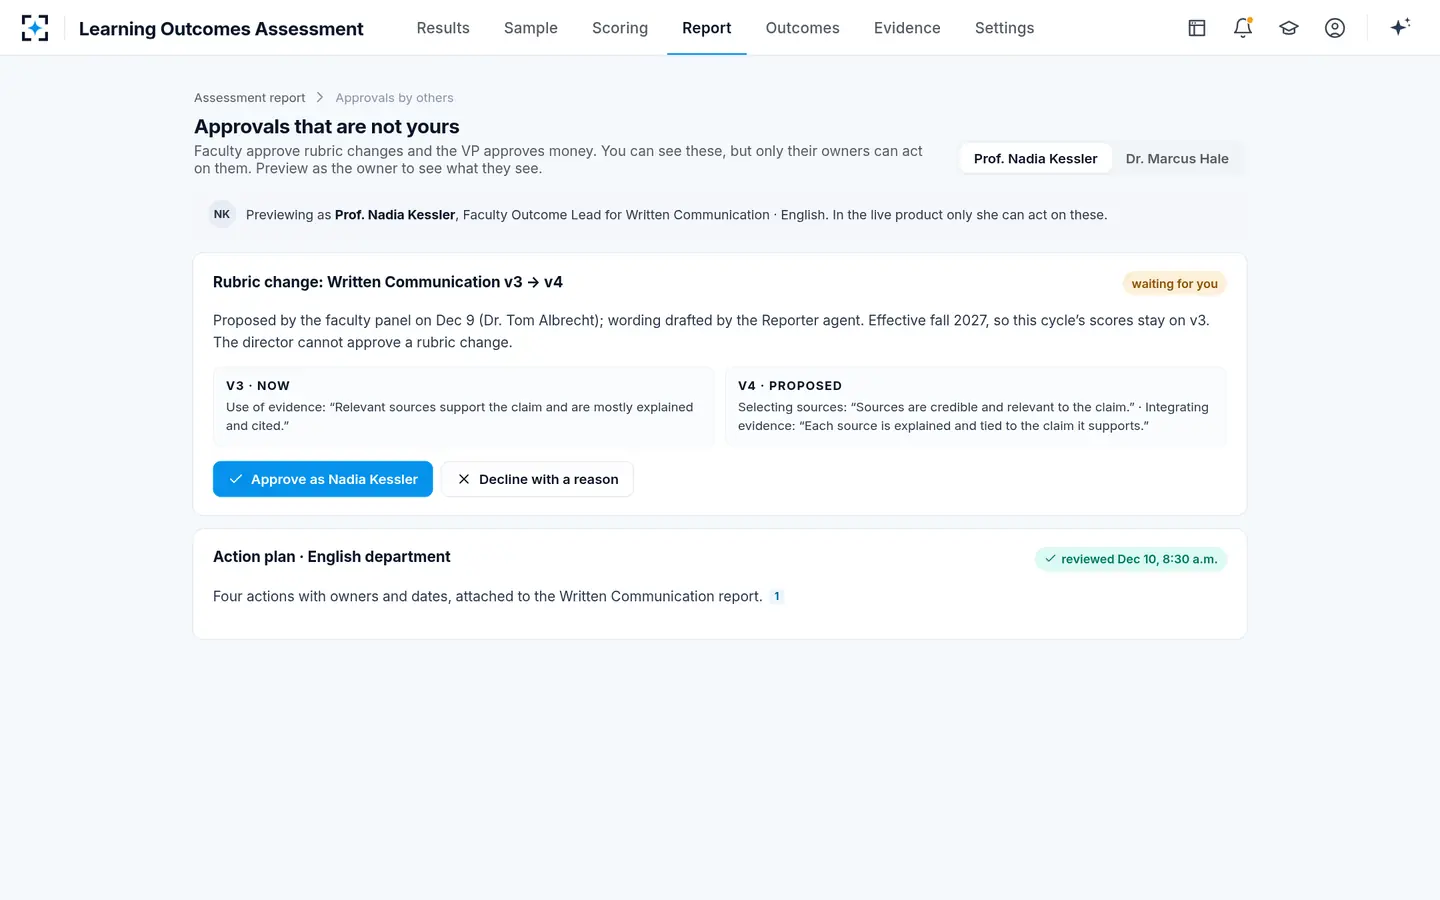
Task: Click the NK avatar badge
Action: (x=222, y=214)
